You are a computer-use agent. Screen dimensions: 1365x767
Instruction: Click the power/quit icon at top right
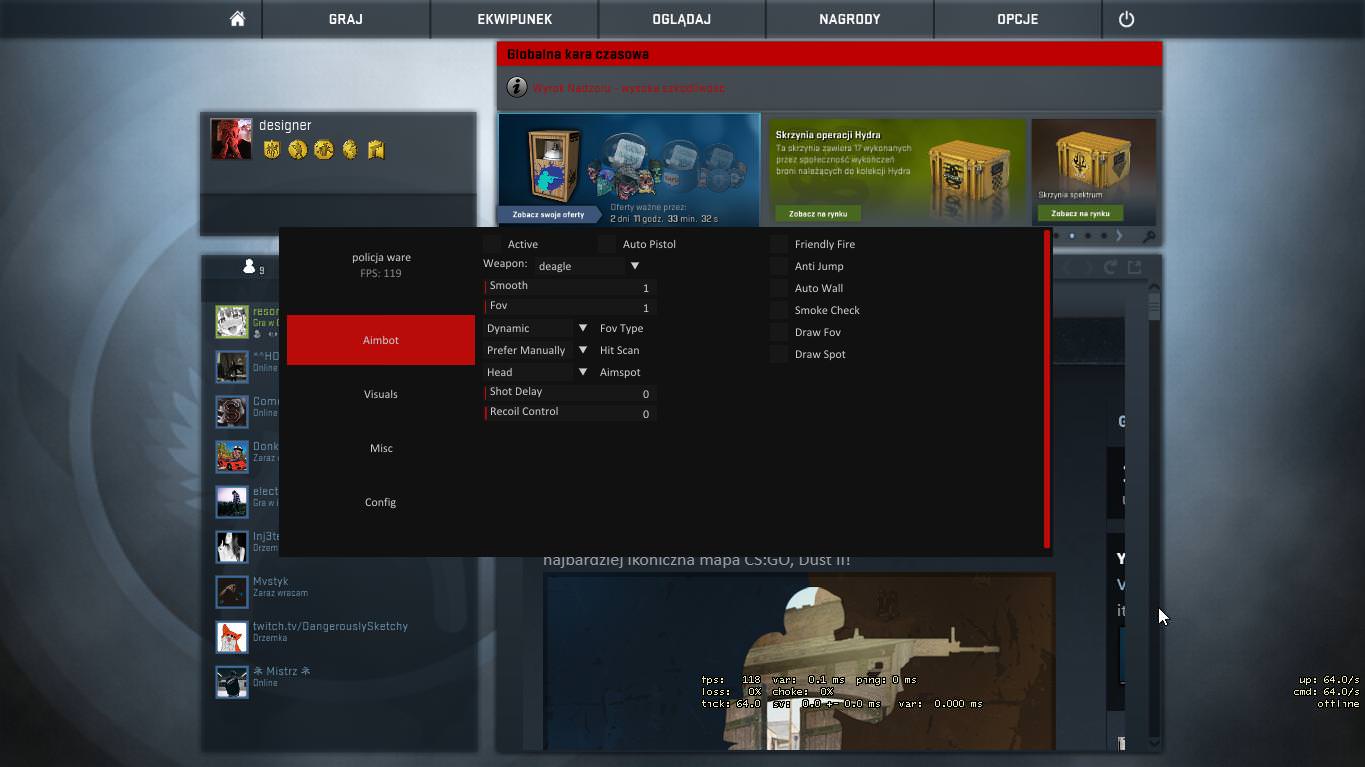pyautogui.click(x=1126, y=18)
